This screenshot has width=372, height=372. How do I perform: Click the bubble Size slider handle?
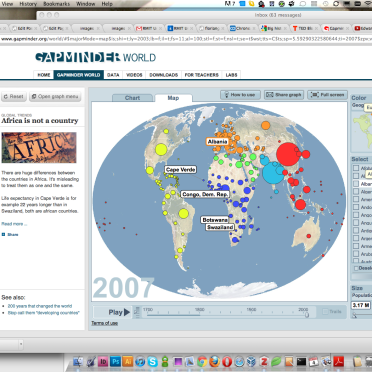pos(354,315)
